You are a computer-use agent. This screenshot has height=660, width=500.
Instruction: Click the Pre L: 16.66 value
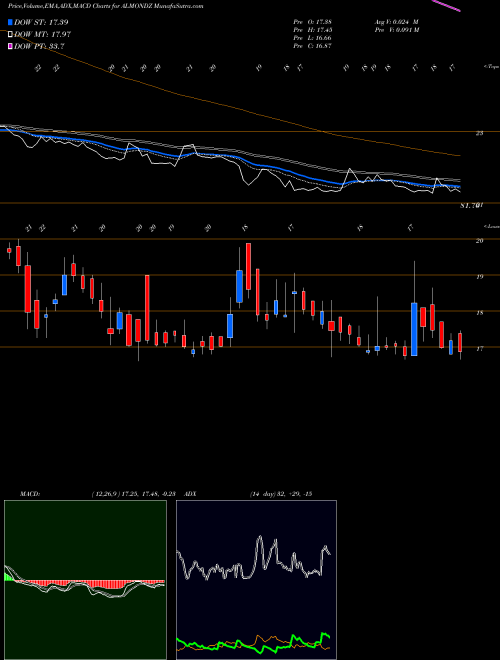pos(312,38)
